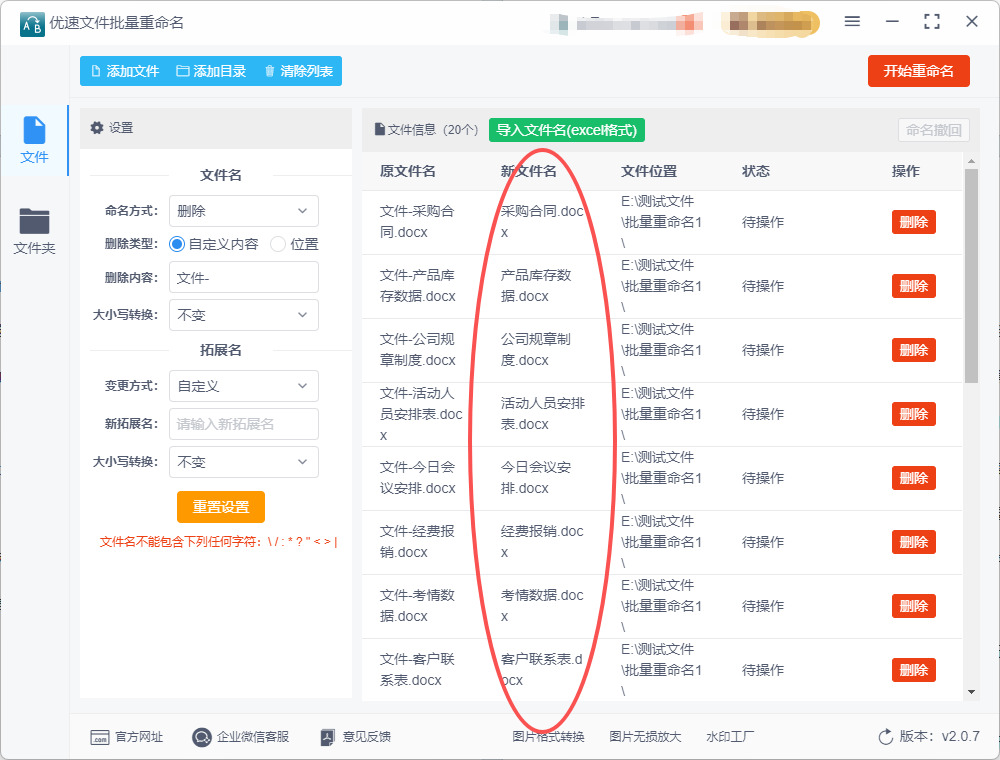Delete the 文件-采购合同.docx row
Viewport: 1000px width, 760px height.
(x=913, y=222)
